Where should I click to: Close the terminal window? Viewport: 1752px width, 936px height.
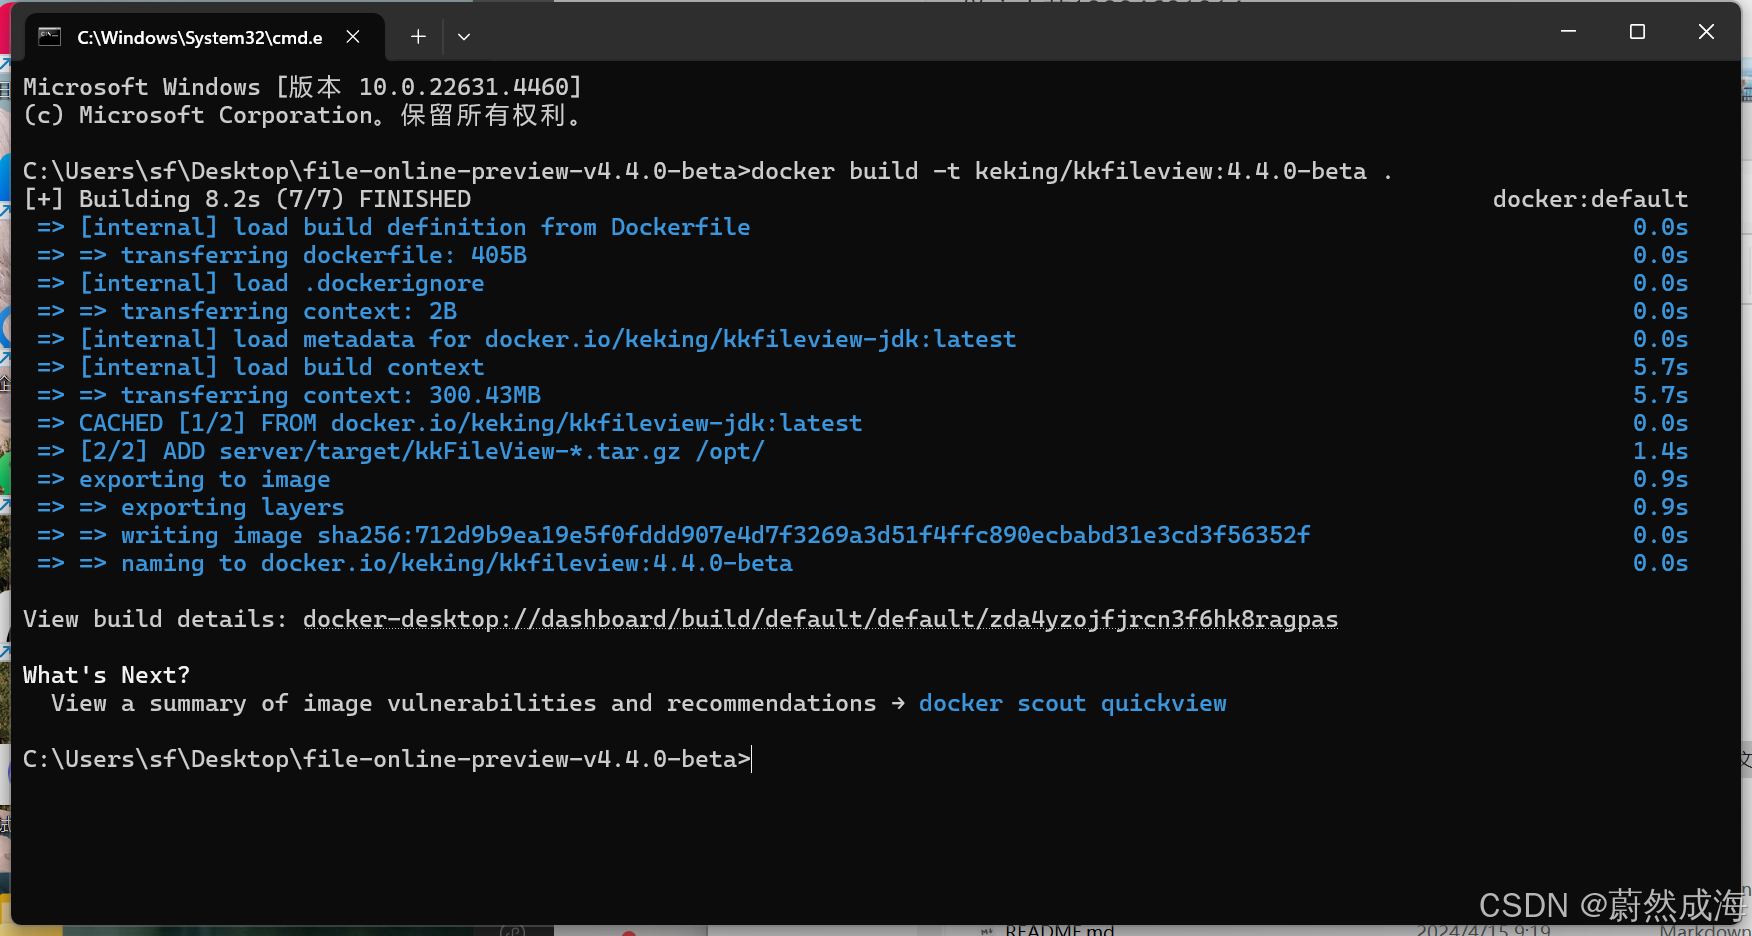pos(1706,32)
